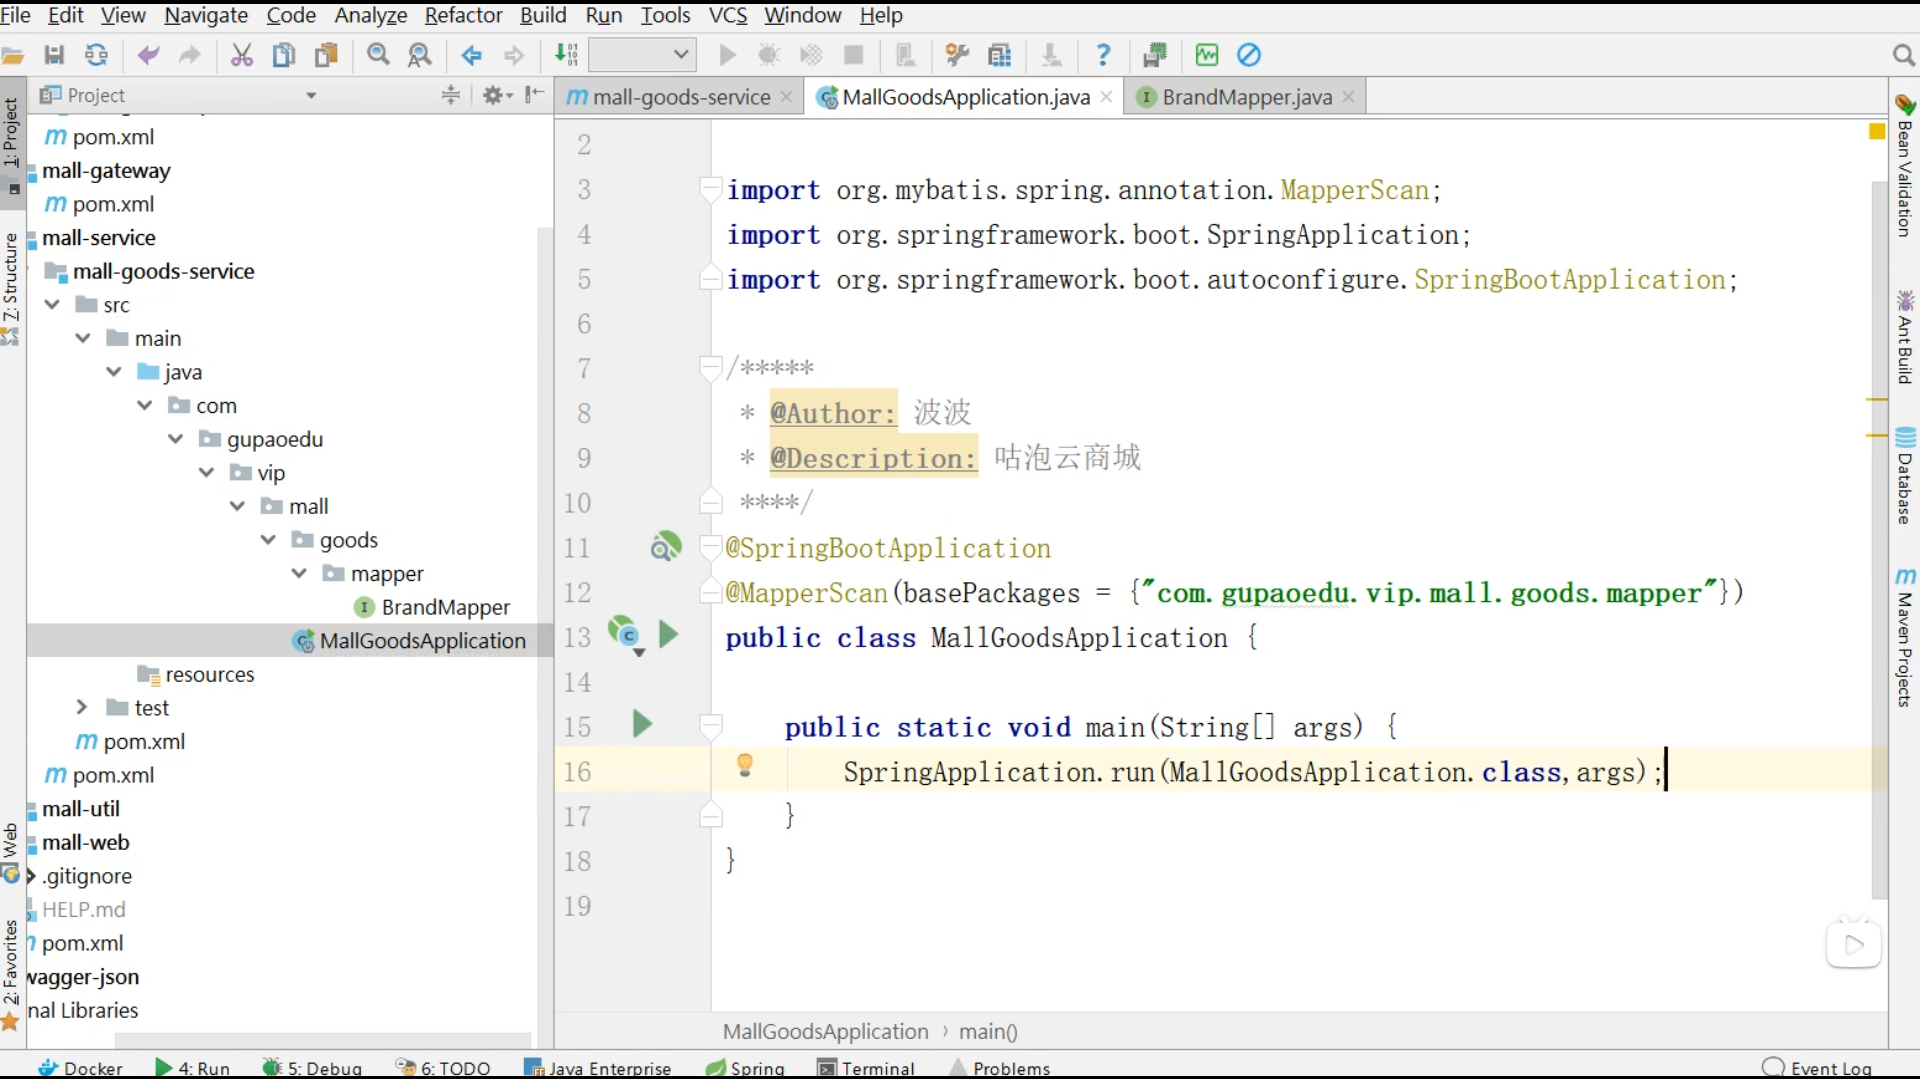Click the yellow lightbulb intention icon
This screenshot has height=1079, width=1920.
[x=745, y=766]
